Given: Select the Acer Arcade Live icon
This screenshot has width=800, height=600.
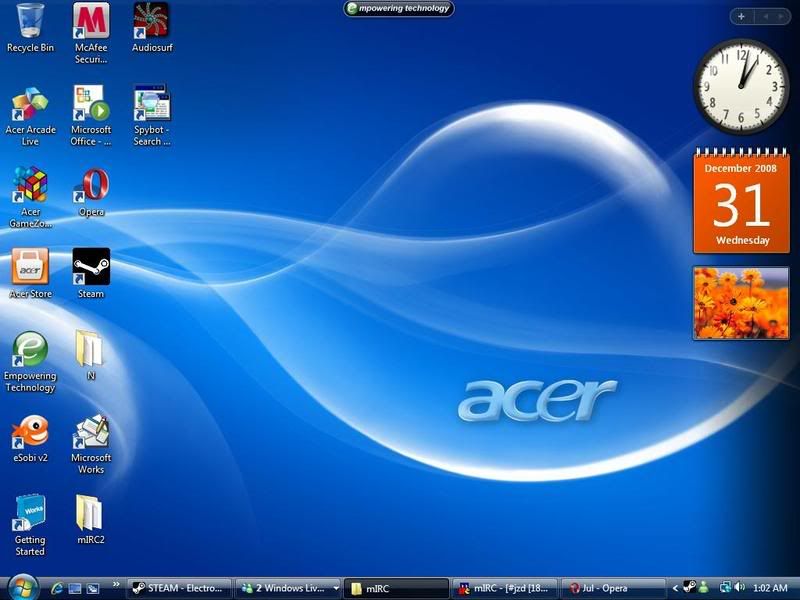Looking at the screenshot, I should tap(30, 104).
